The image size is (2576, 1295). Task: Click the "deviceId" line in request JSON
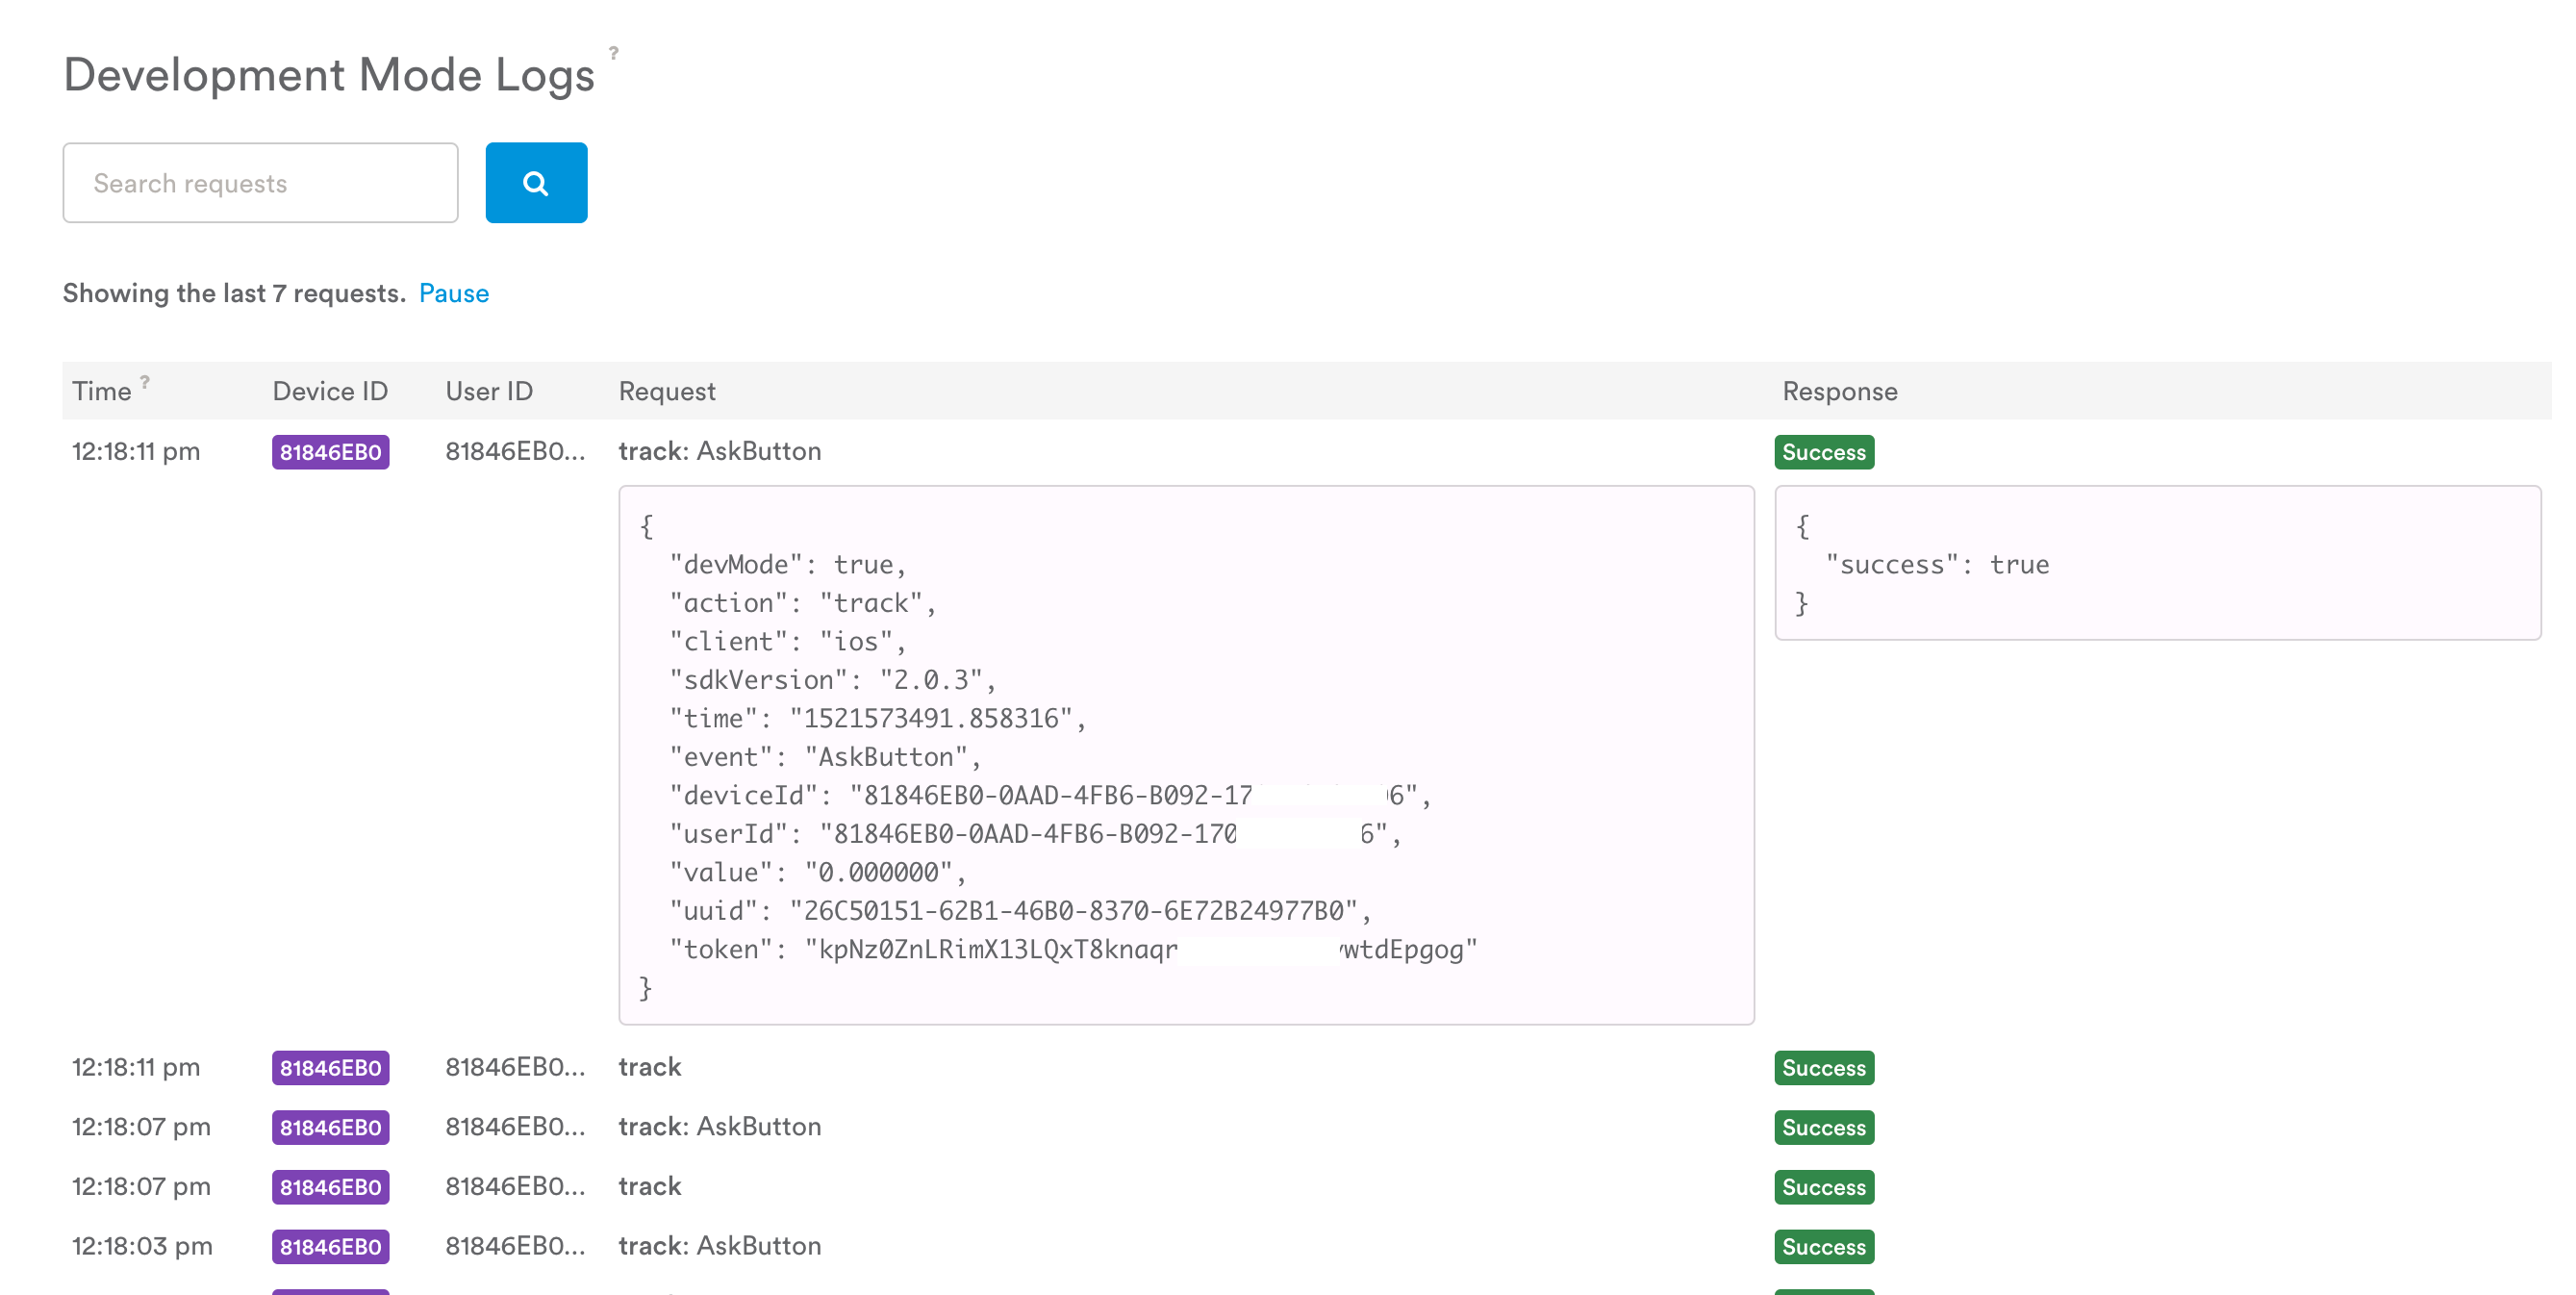1051,795
